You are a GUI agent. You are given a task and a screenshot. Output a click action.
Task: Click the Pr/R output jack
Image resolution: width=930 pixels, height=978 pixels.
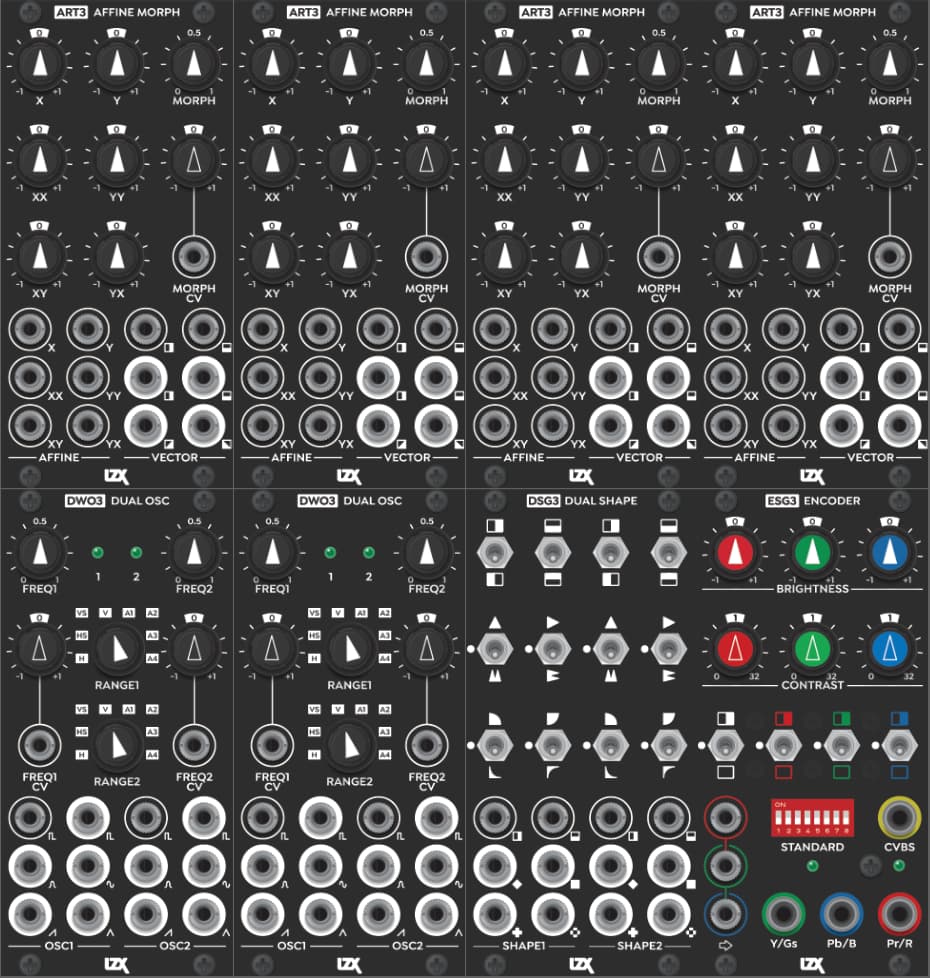tap(899, 914)
